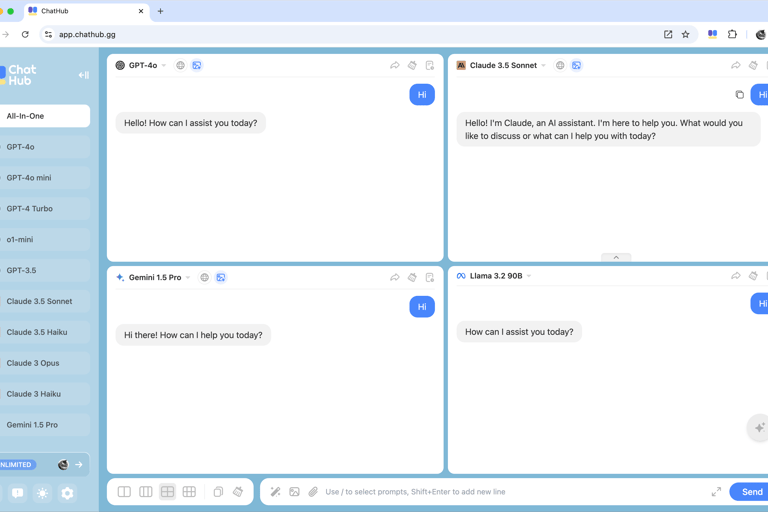
Task: Expand the collapse handle below Claude panel
Action: 616,257
